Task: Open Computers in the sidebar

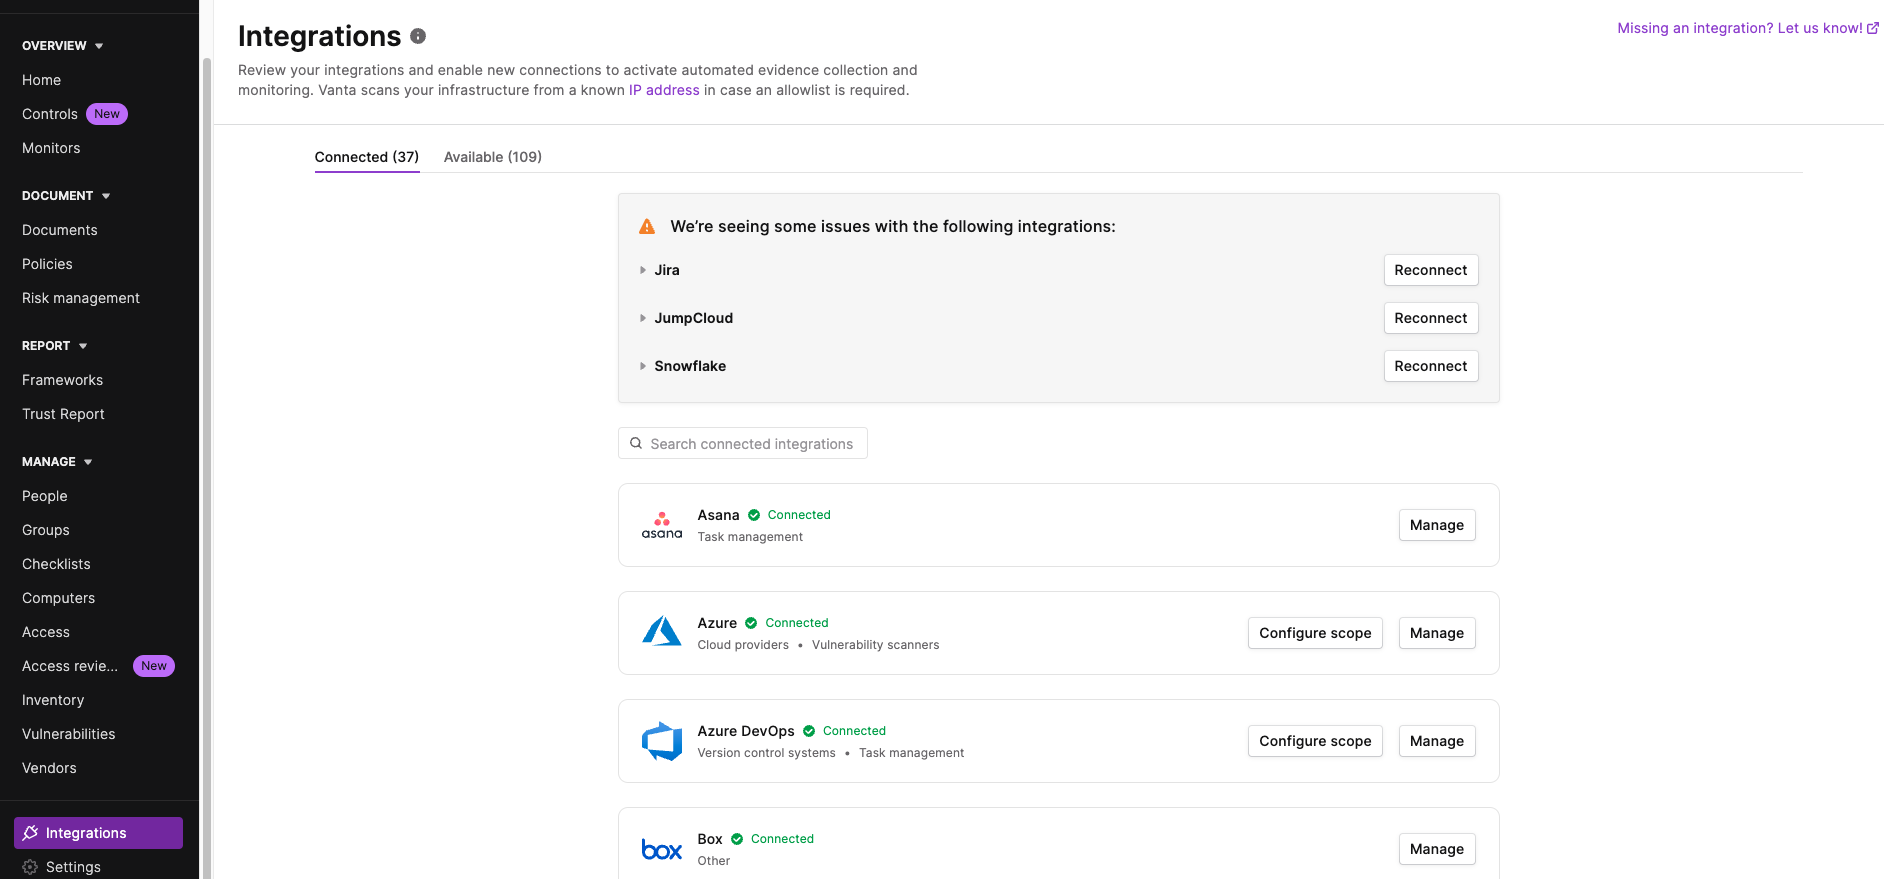Action: click(x=59, y=598)
